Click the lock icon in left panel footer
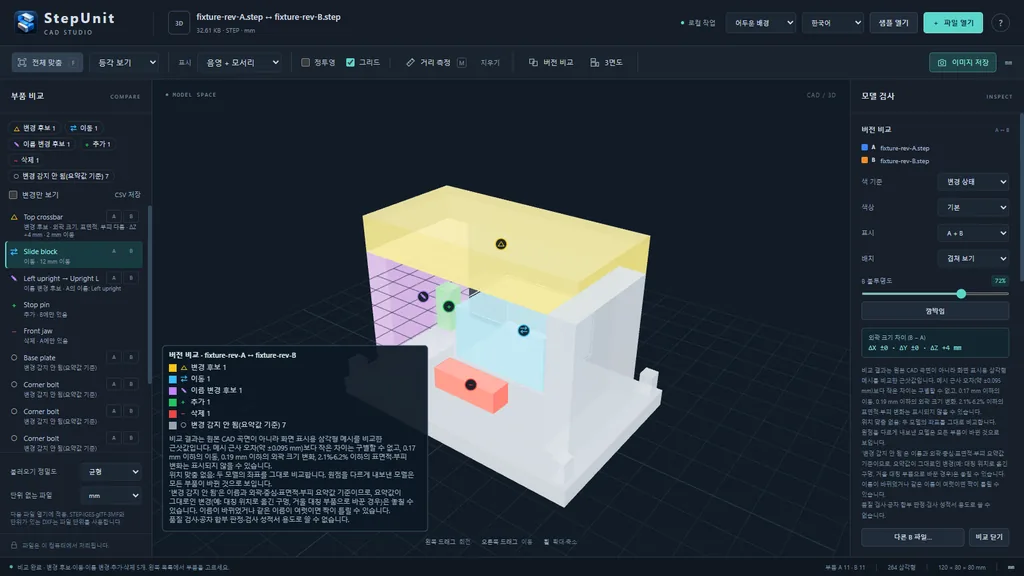This screenshot has width=1024, height=576. [14, 545]
